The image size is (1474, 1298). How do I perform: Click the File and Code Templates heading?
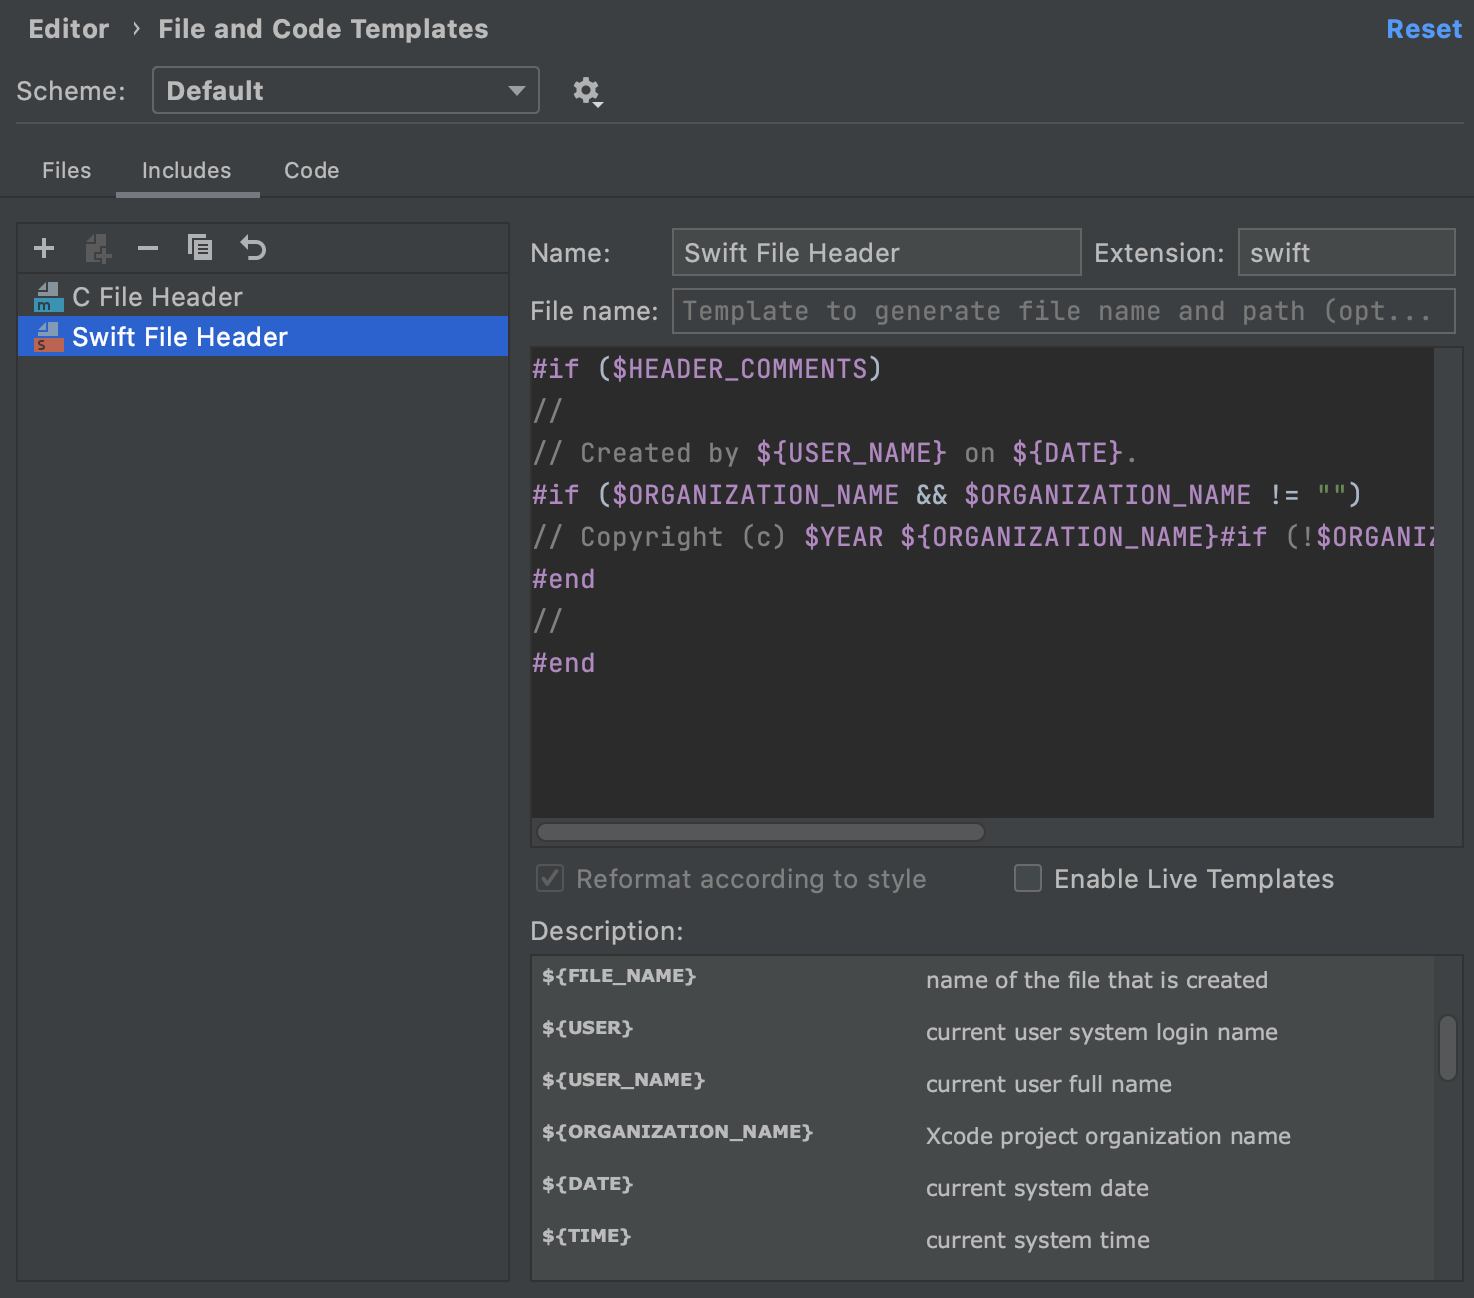coord(323,29)
